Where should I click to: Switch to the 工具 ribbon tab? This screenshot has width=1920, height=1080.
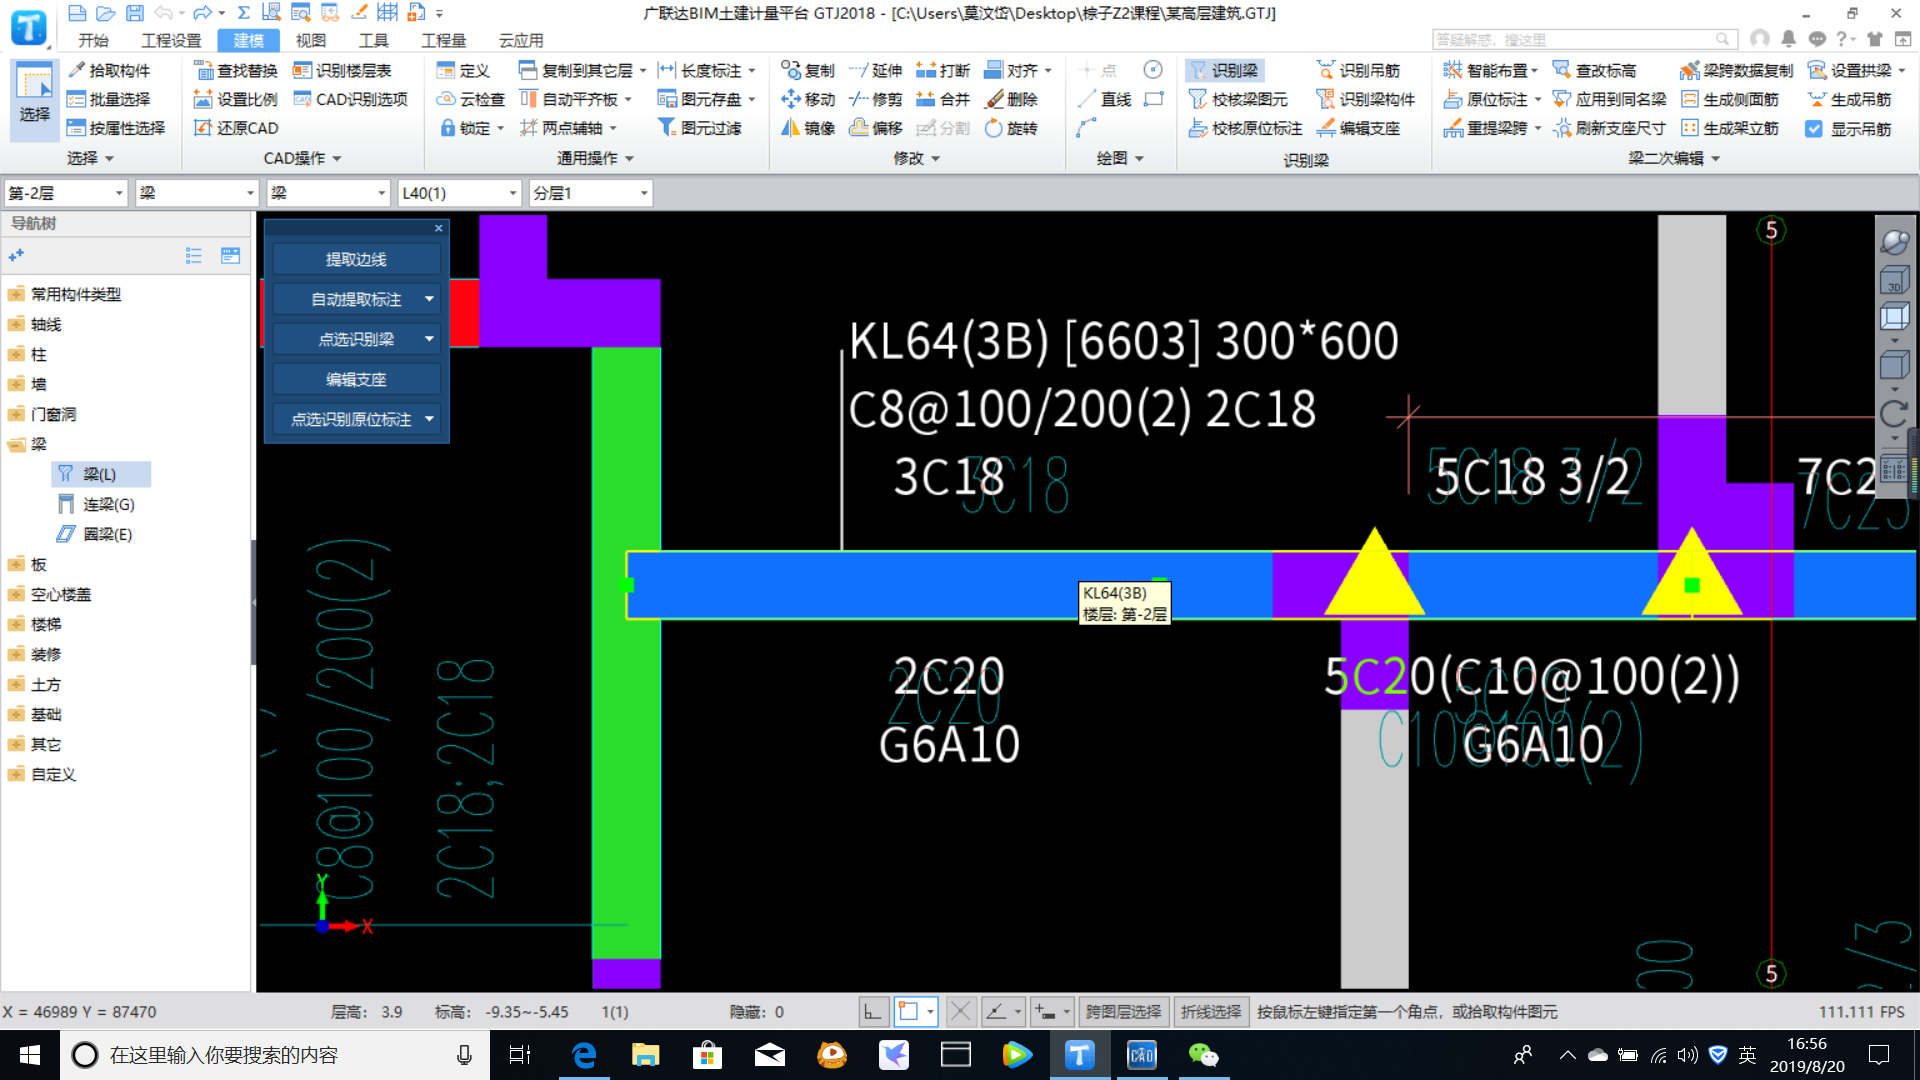pyautogui.click(x=374, y=40)
